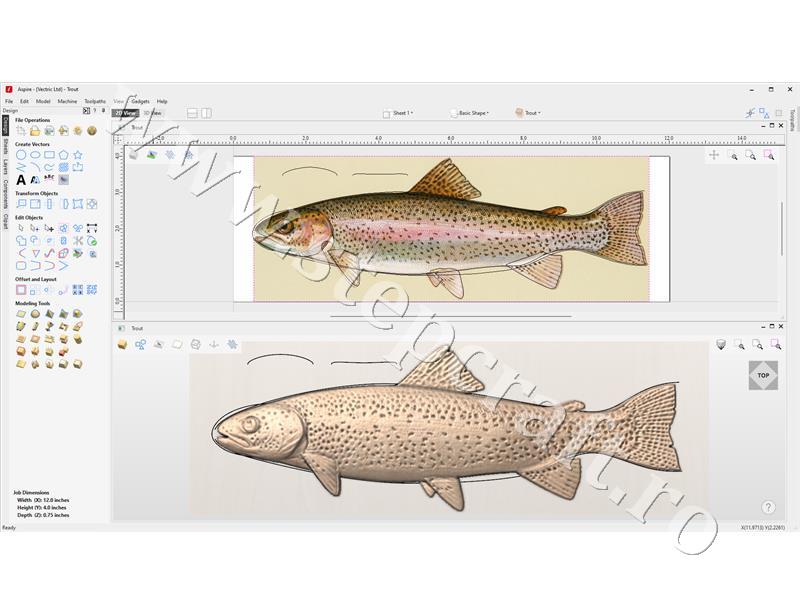800x615 pixels.
Task: Open the Nest Parts layout tool
Action: coord(92,290)
